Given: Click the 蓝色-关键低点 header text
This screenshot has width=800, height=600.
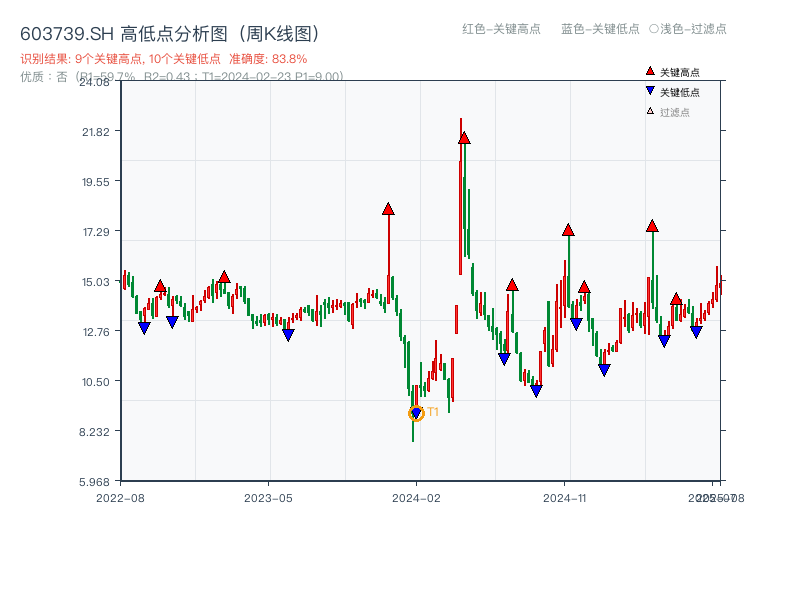Looking at the screenshot, I should [600, 29].
